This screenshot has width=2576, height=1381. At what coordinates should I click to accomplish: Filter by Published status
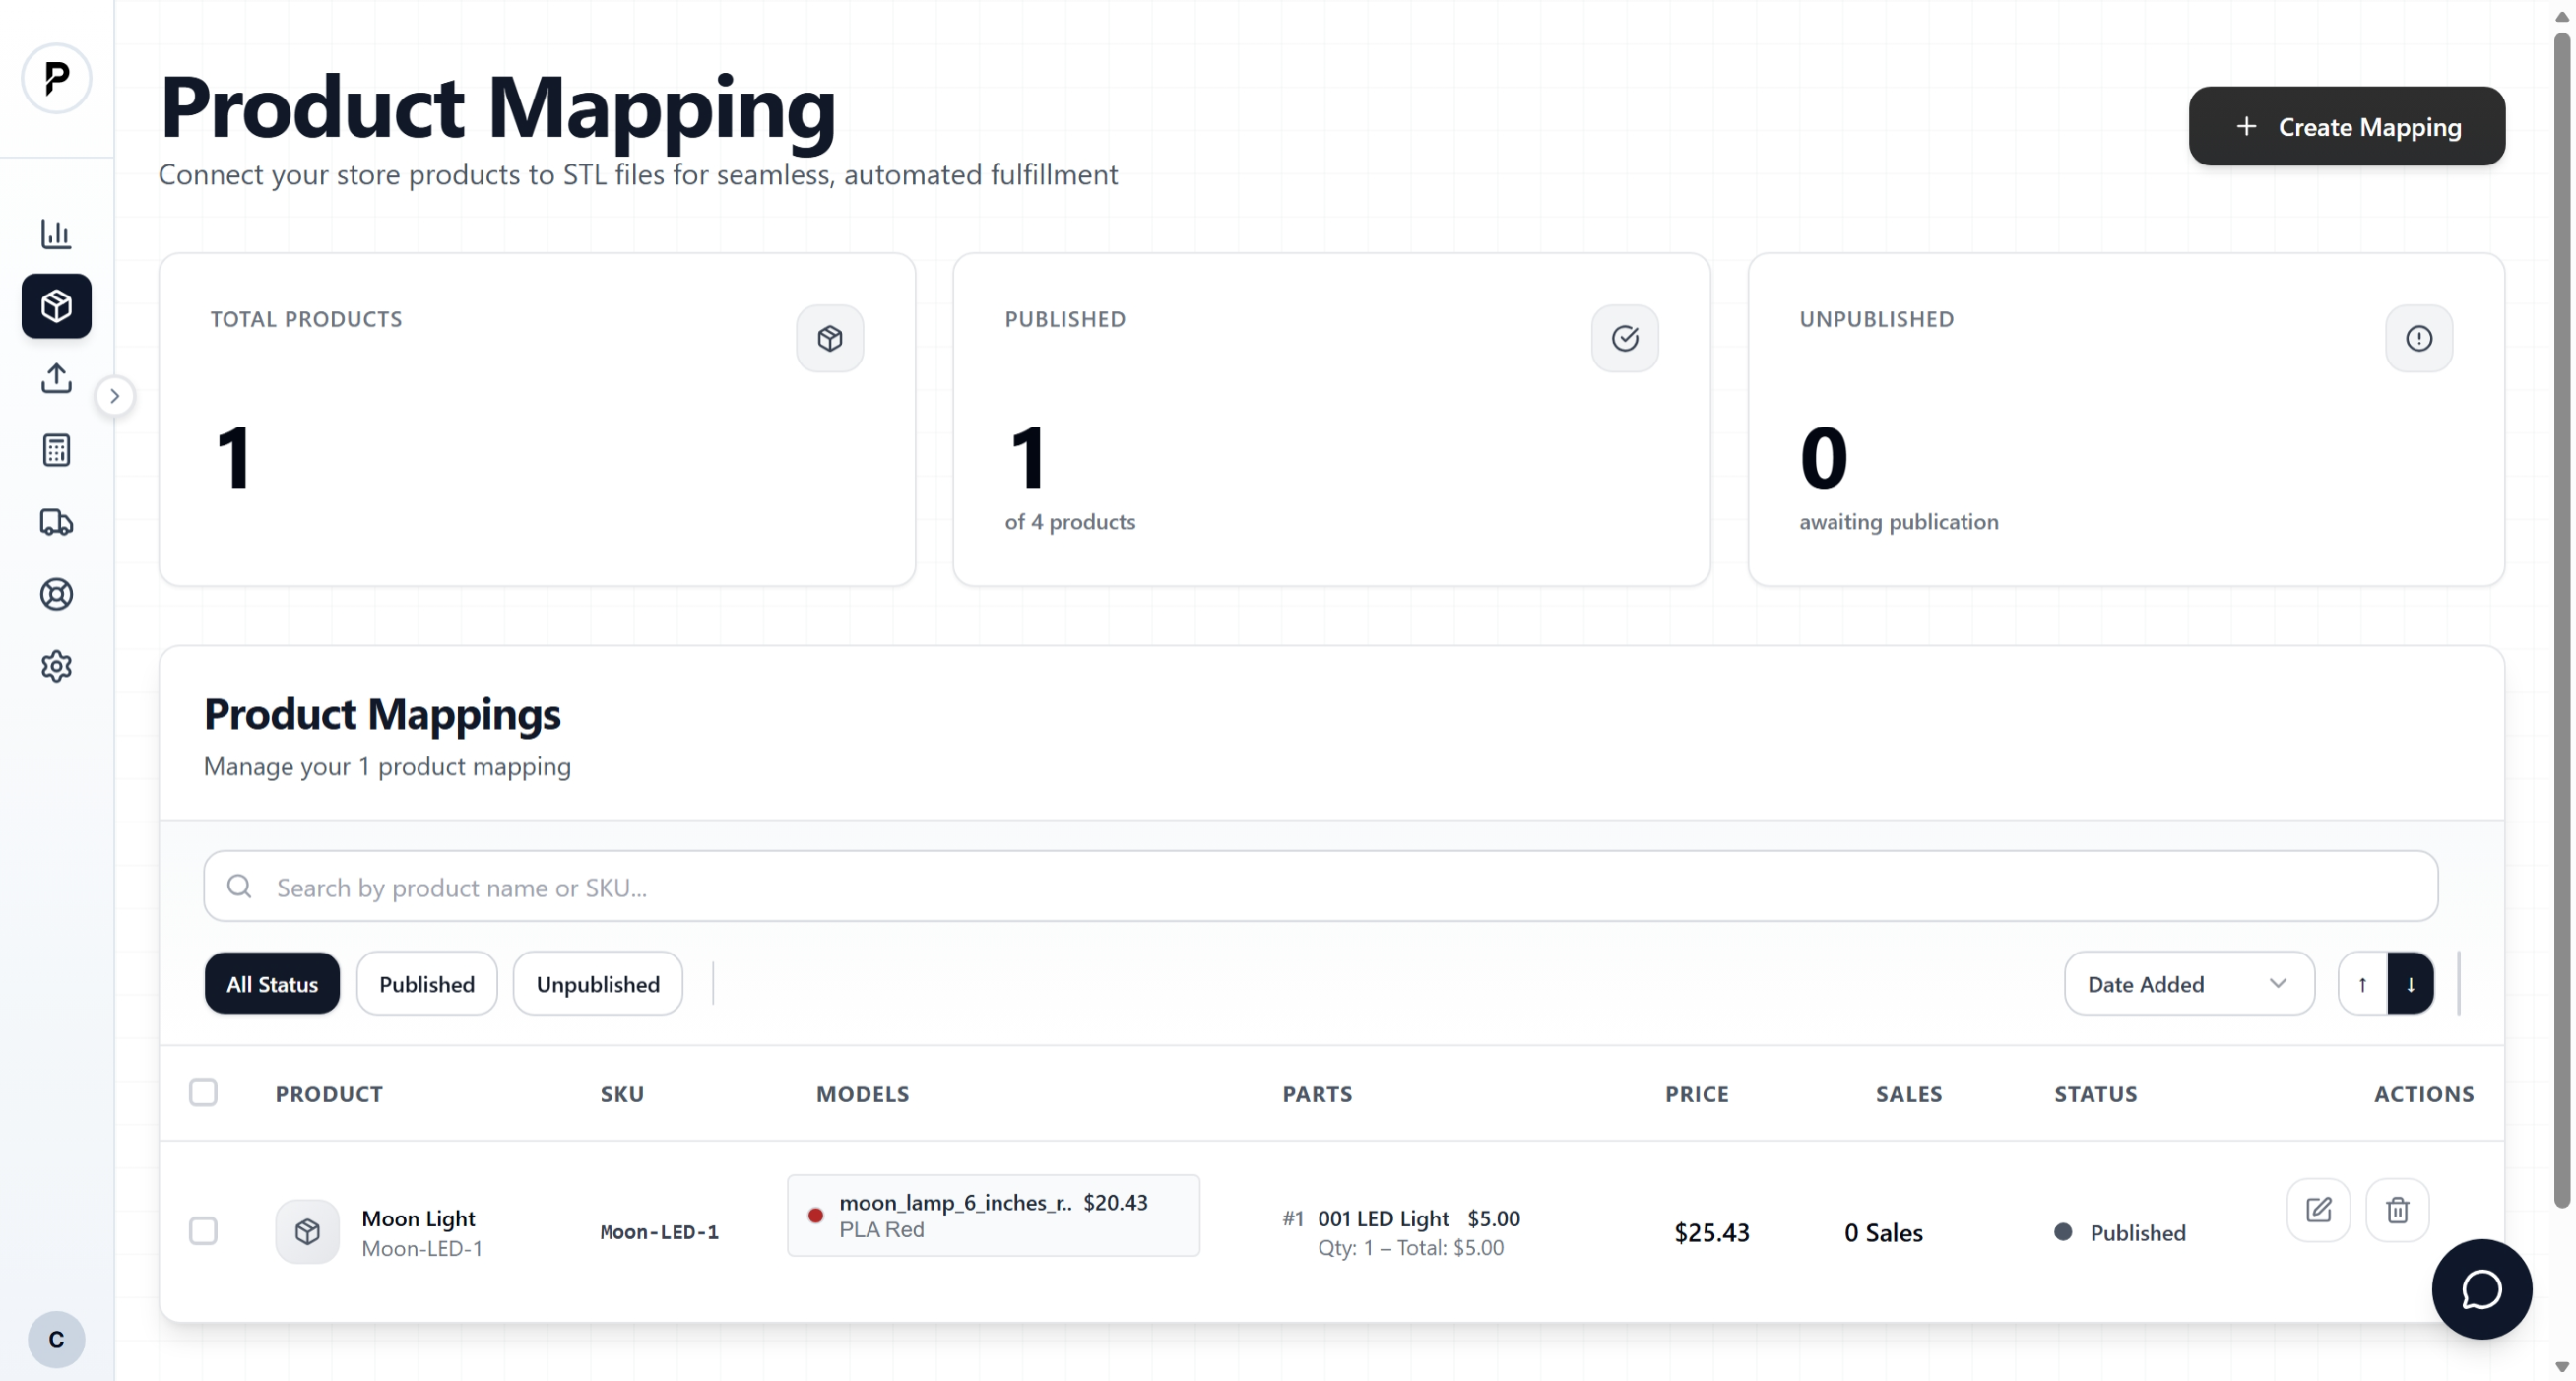coord(427,983)
